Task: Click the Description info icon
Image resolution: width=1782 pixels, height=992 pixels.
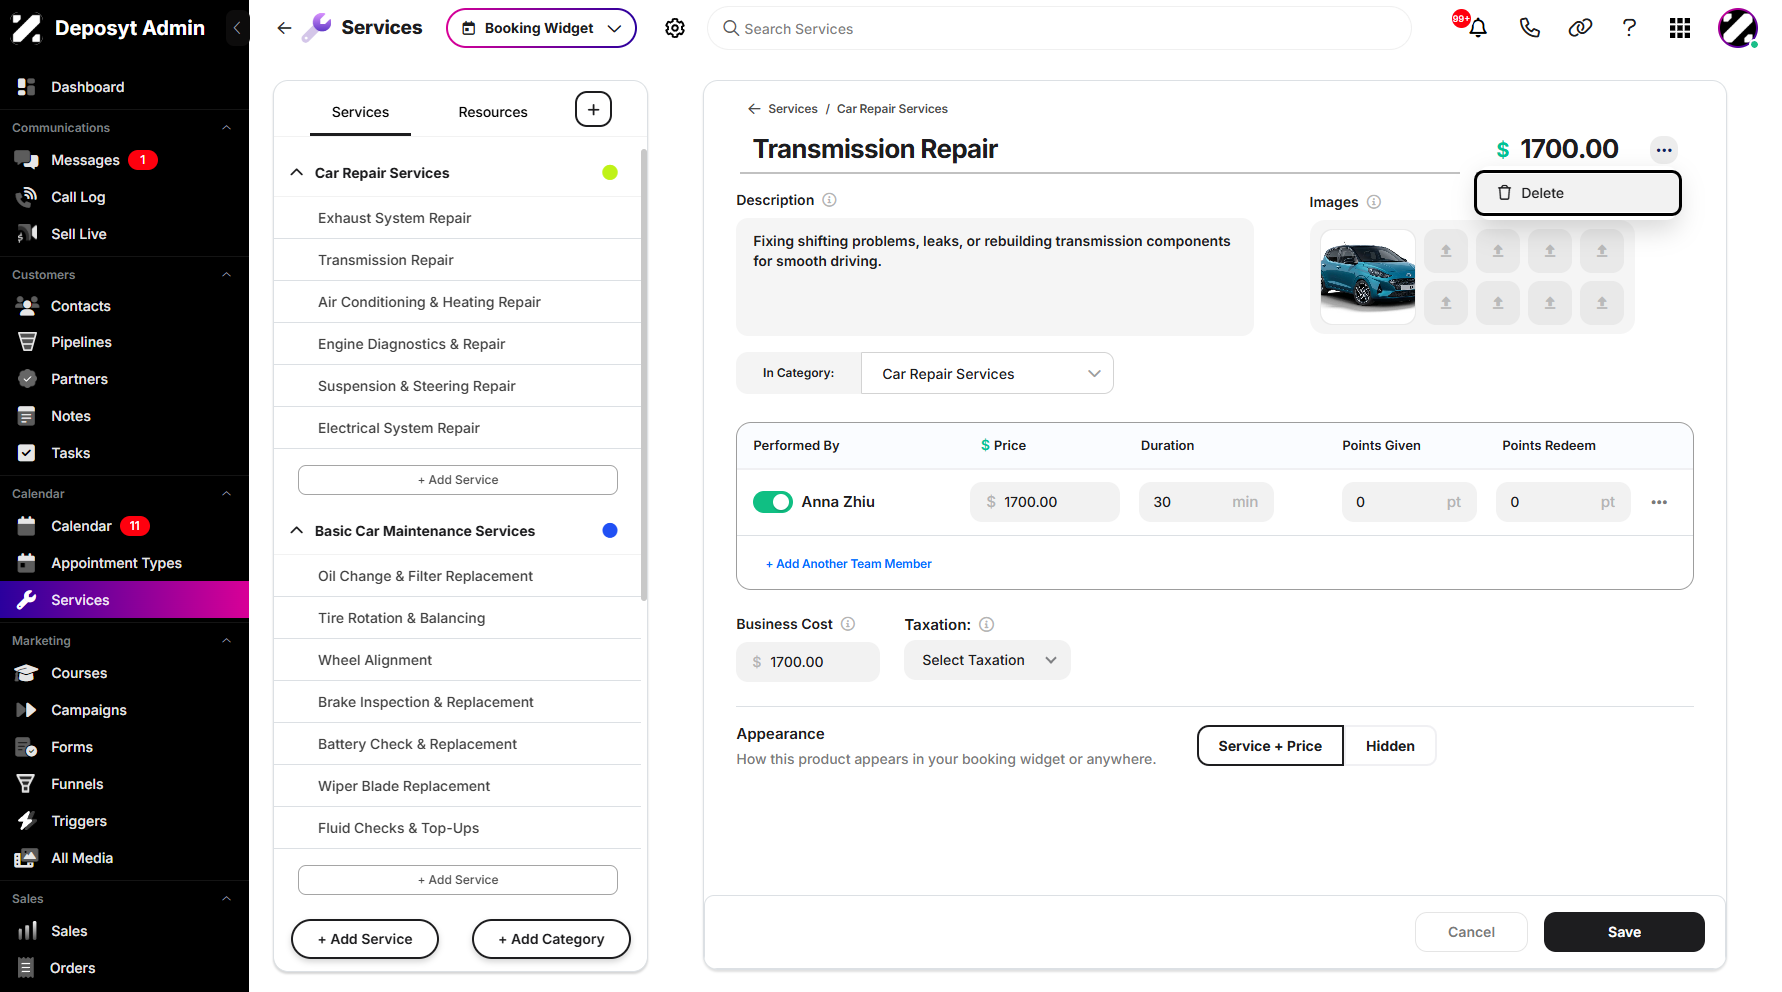Action: [829, 200]
